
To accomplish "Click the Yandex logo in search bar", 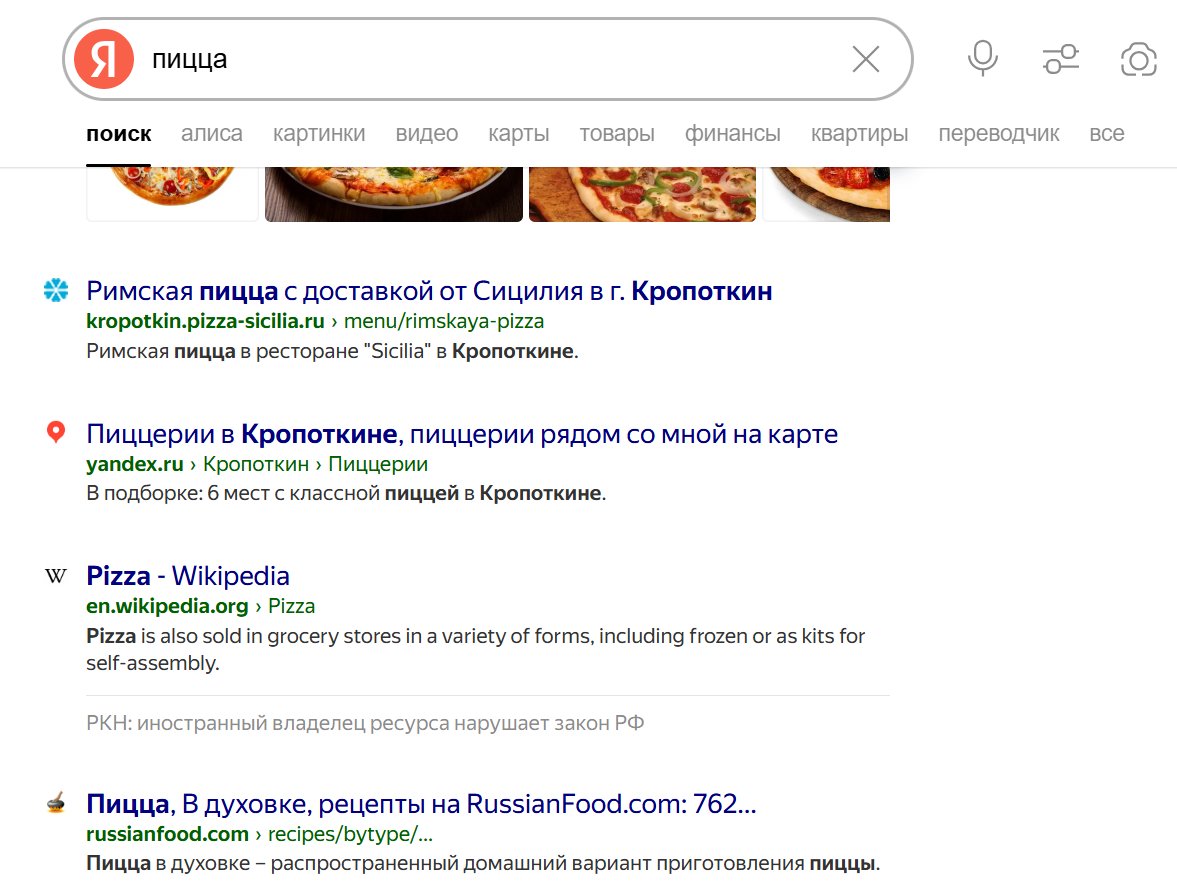I will (103, 60).
